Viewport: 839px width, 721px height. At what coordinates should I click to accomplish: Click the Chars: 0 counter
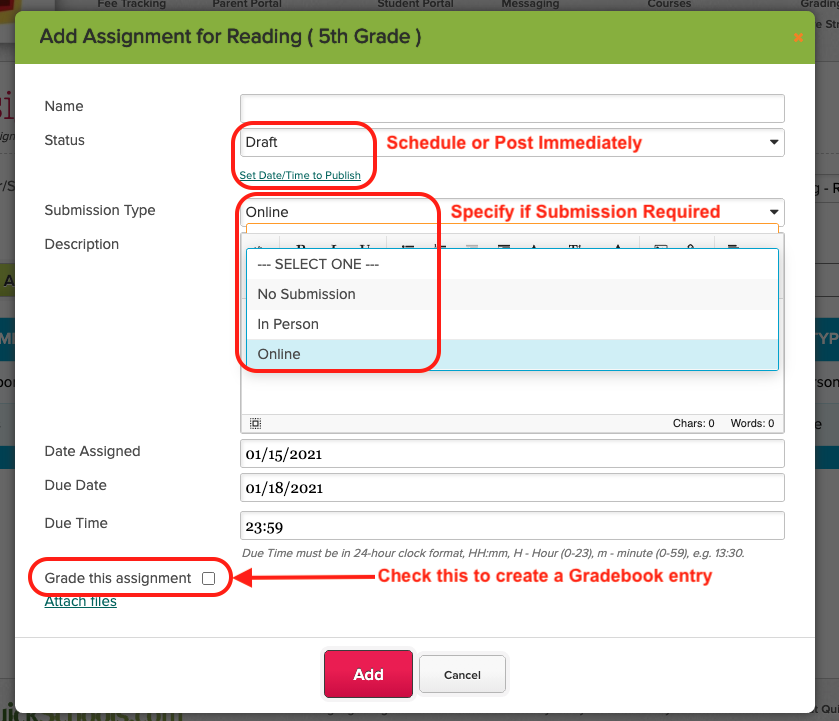click(x=693, y=423)
